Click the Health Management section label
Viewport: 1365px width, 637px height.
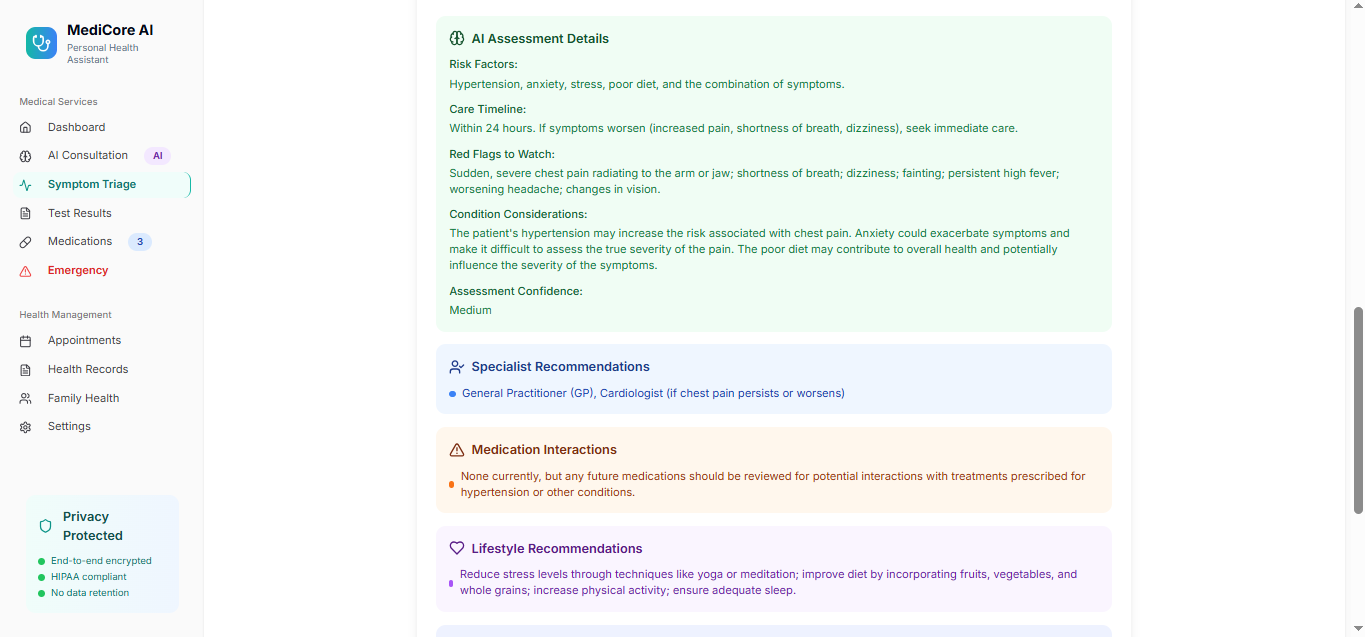[65, 315]
